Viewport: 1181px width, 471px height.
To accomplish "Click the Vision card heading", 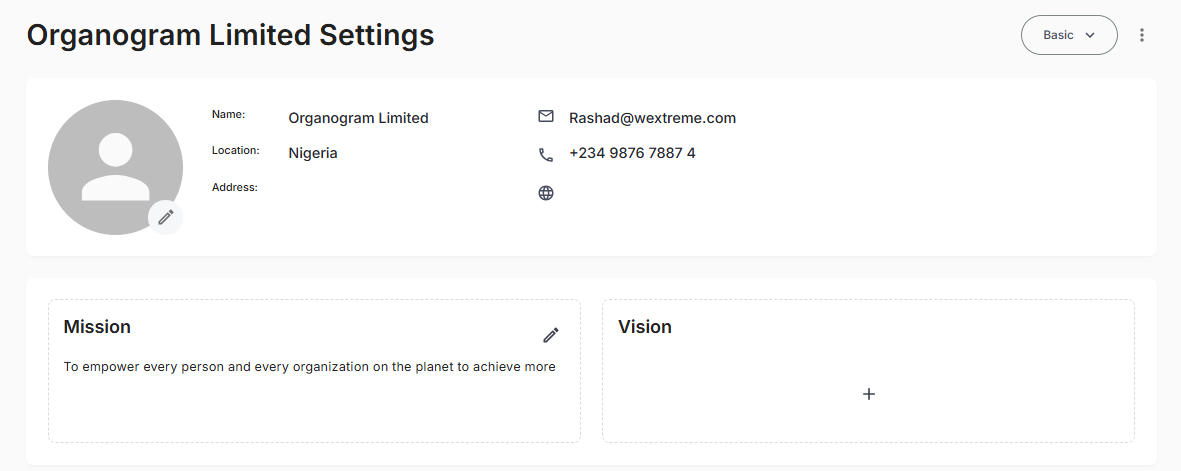I will [x=645, y=327].
